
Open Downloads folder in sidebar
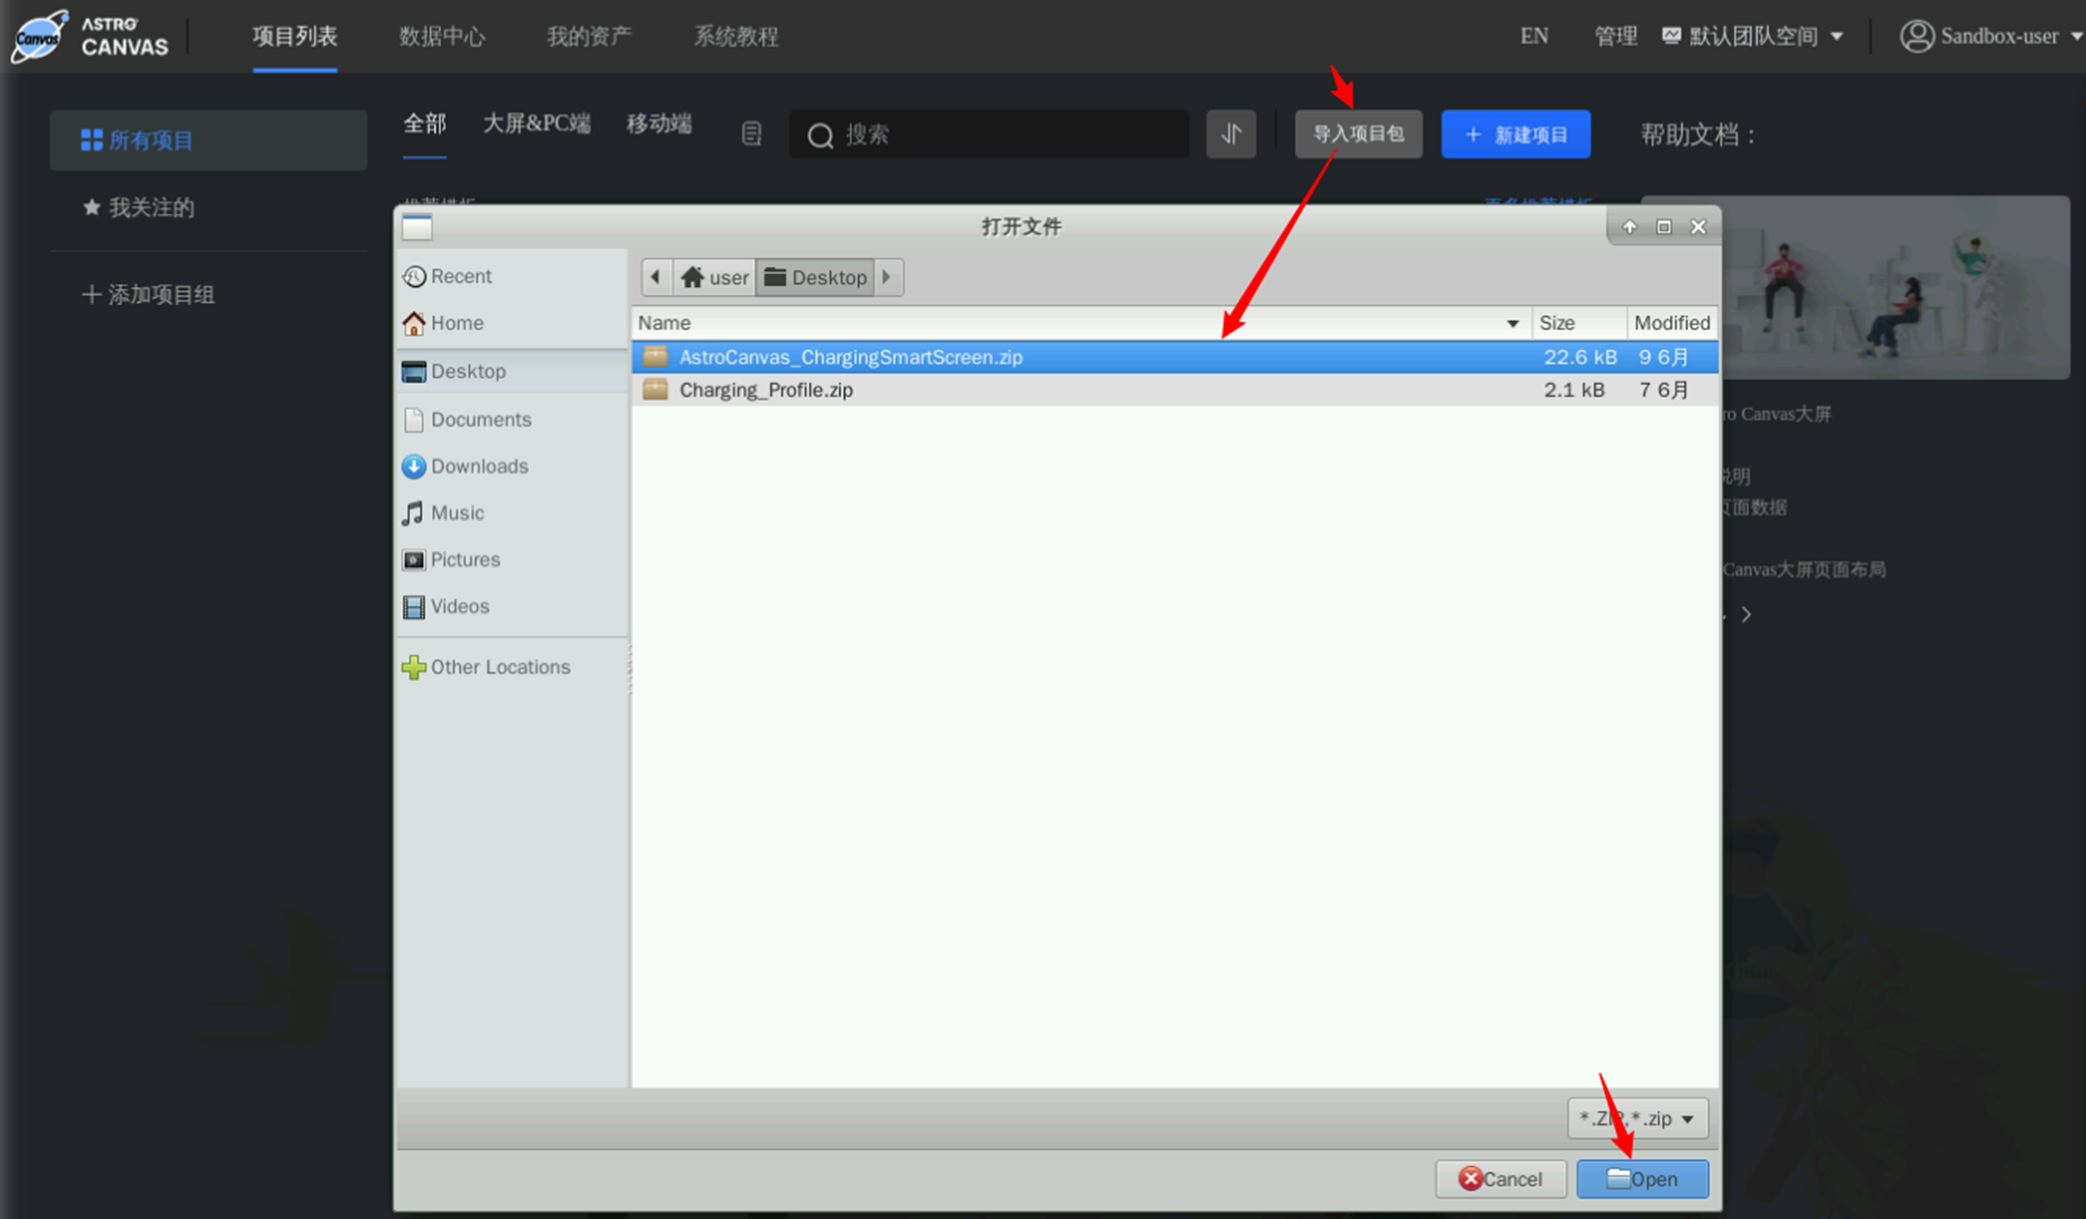(478, 466)
